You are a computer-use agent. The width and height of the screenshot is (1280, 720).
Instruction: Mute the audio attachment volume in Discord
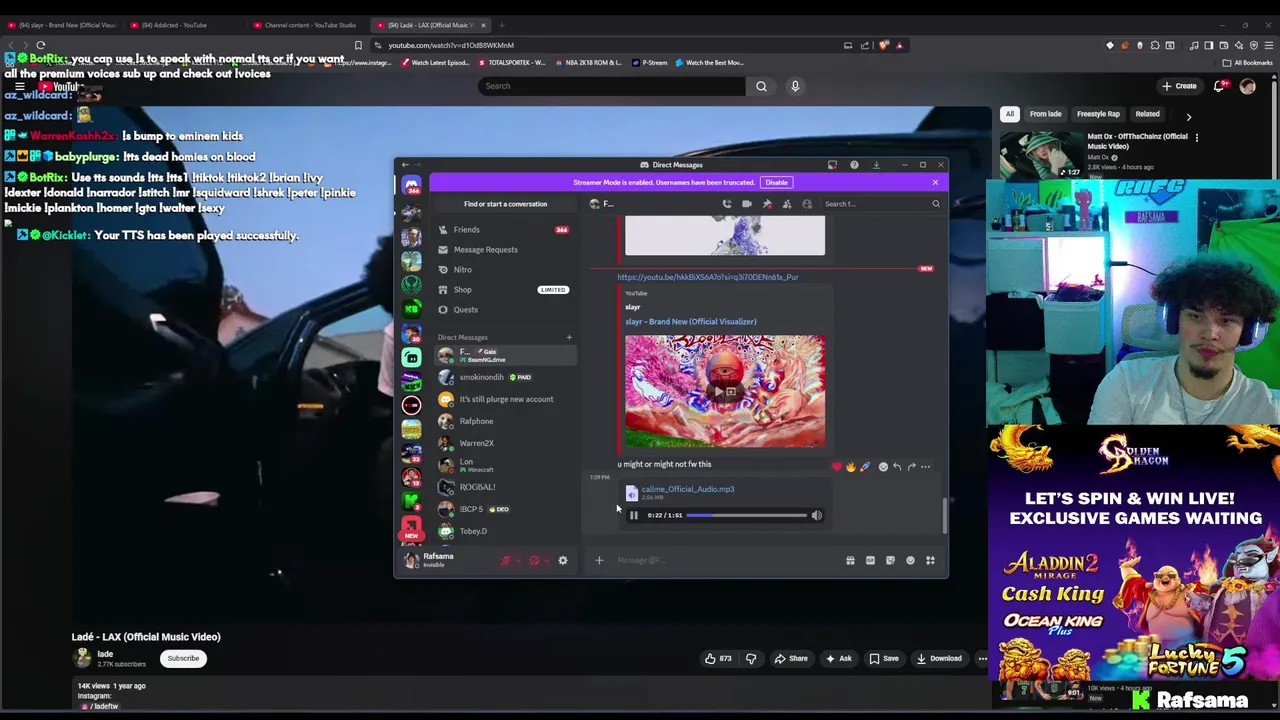pyautogui.click(x=816, y=515)
